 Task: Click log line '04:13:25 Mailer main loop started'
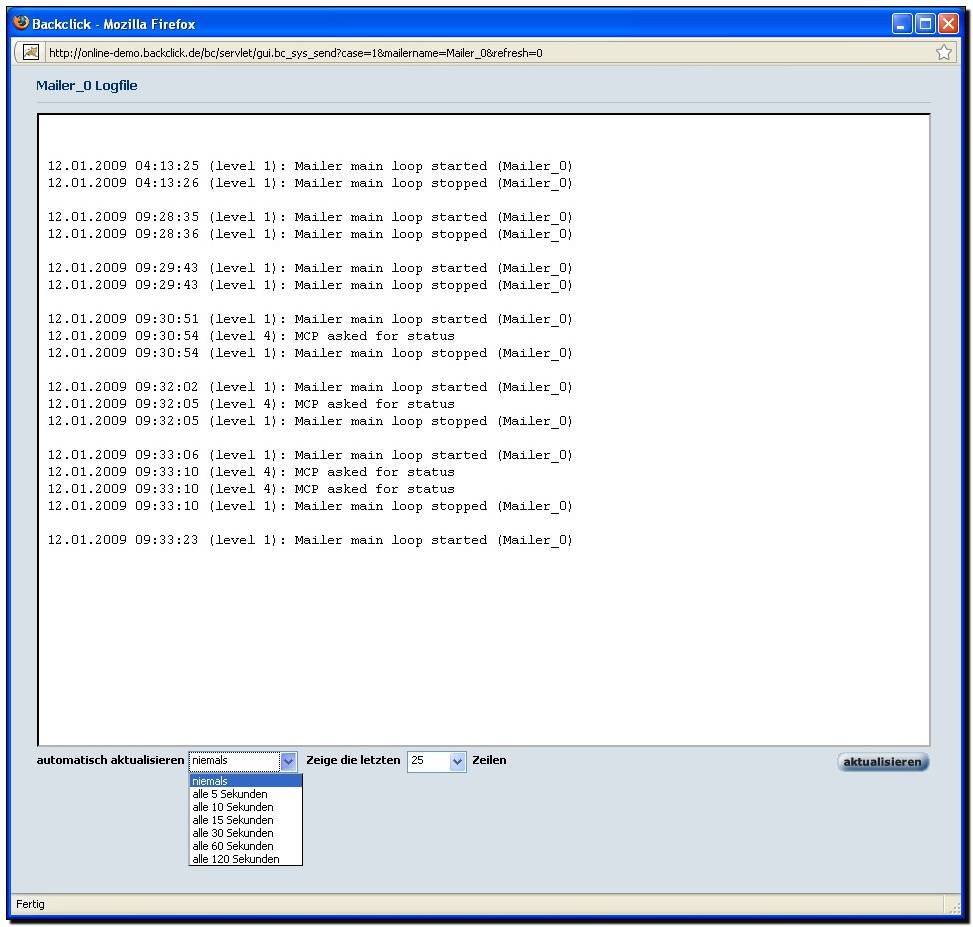[x=310, y=166]
